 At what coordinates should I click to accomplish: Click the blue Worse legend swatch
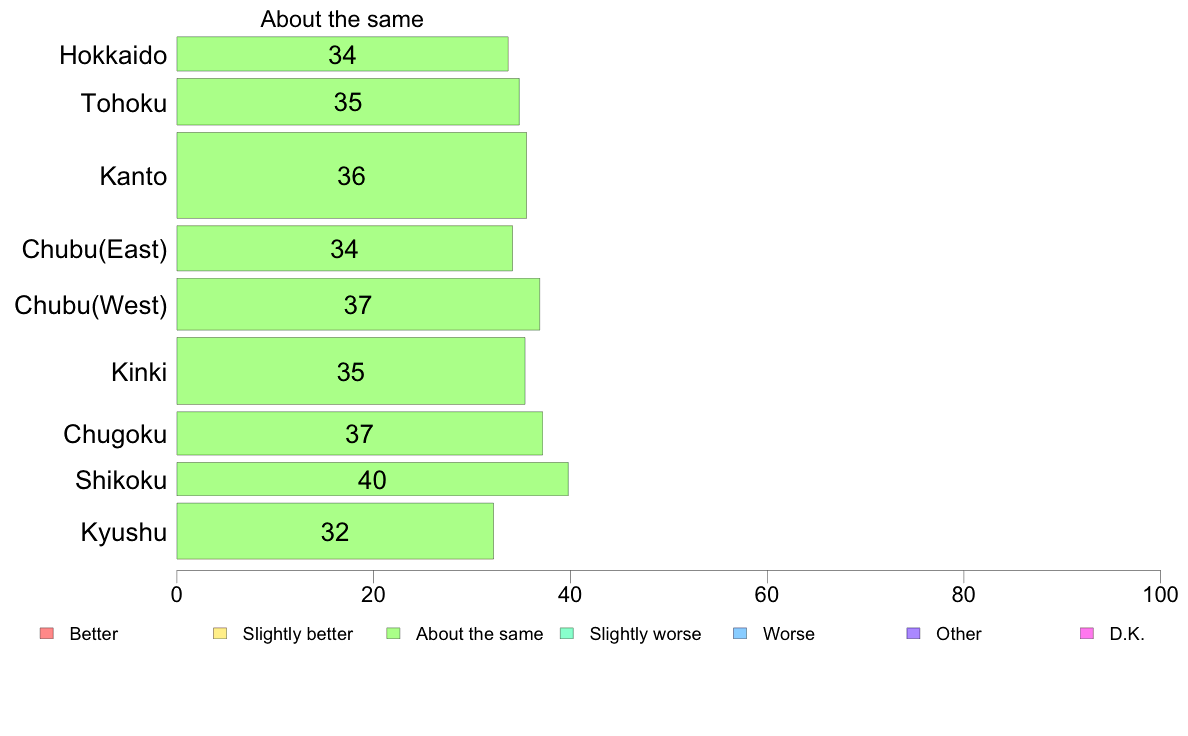click(740, 633)
